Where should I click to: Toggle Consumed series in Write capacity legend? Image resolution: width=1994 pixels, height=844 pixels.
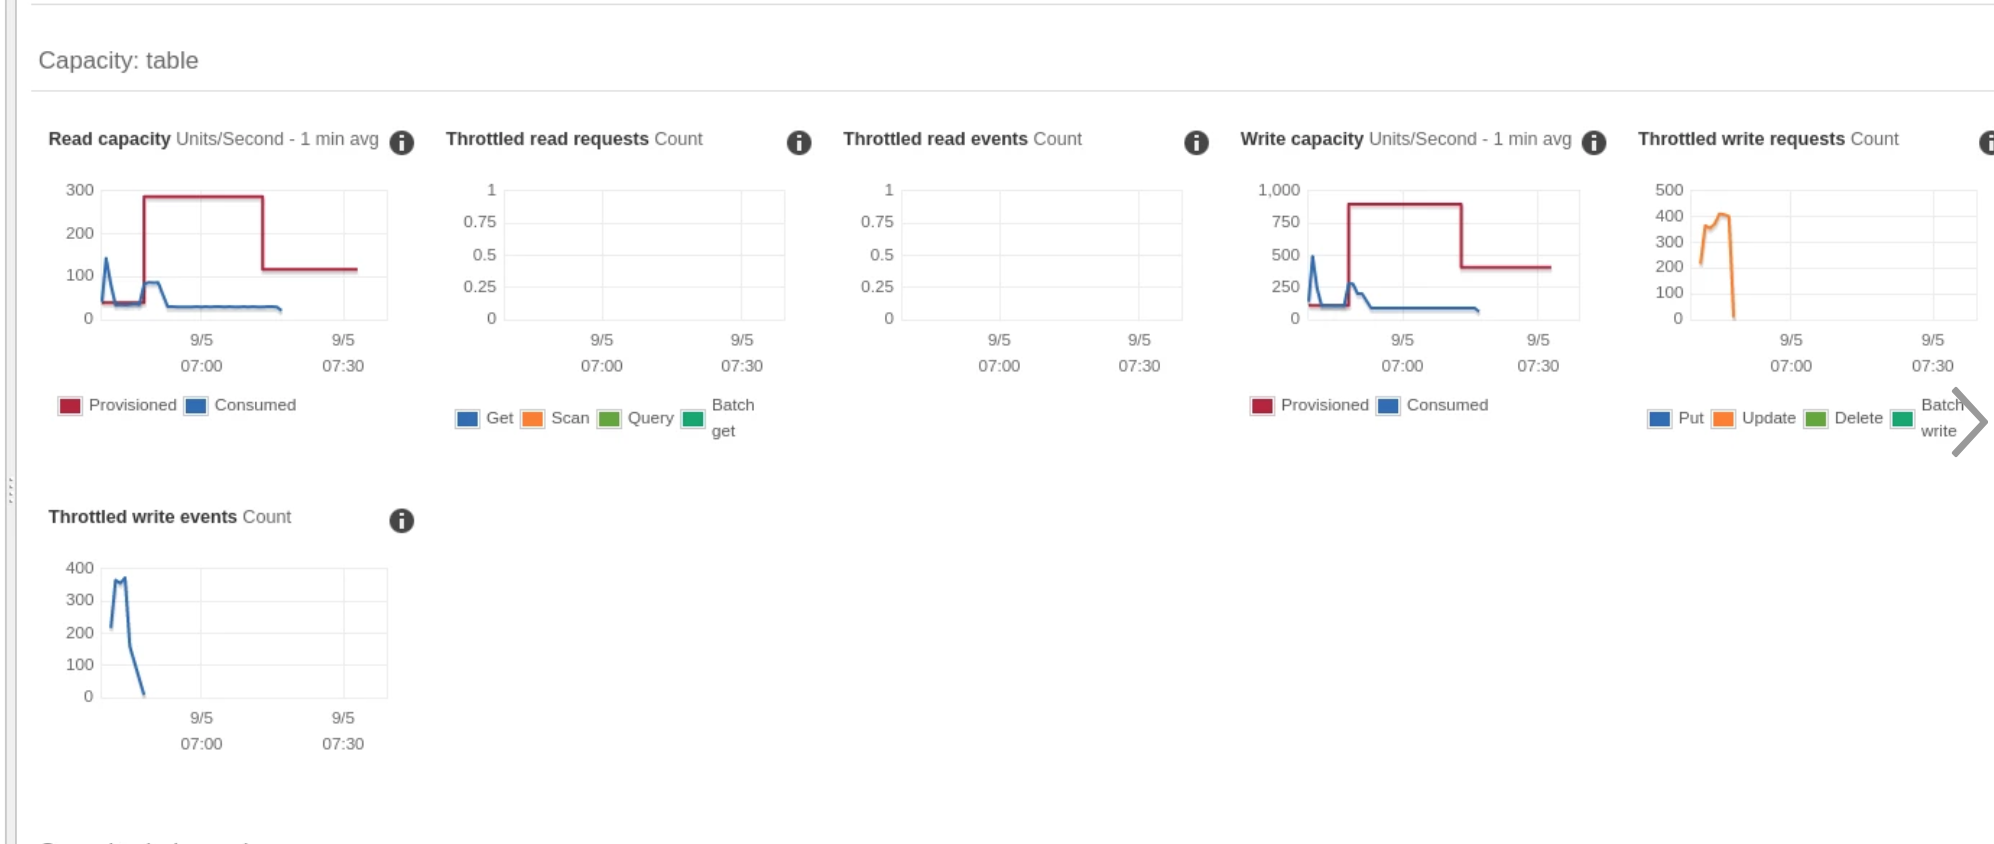click(1388, 406)
